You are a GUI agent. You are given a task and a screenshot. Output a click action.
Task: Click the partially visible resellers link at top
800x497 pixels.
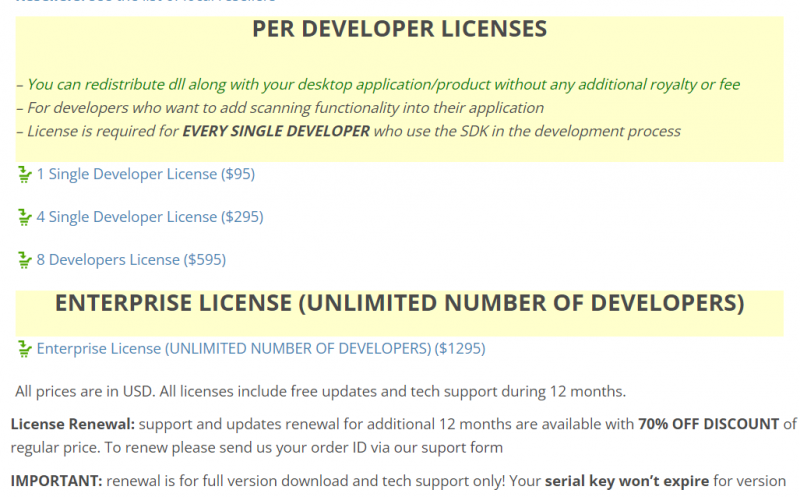pos(150,2)
